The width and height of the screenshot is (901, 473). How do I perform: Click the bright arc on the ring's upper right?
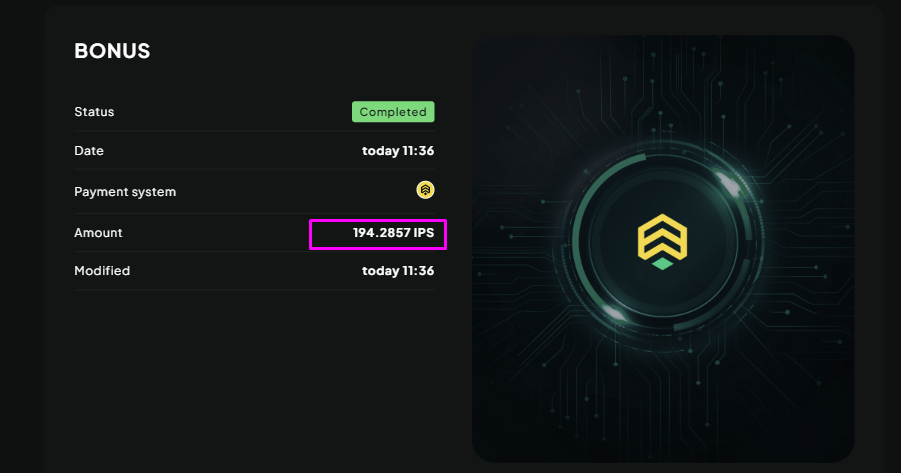729,183
